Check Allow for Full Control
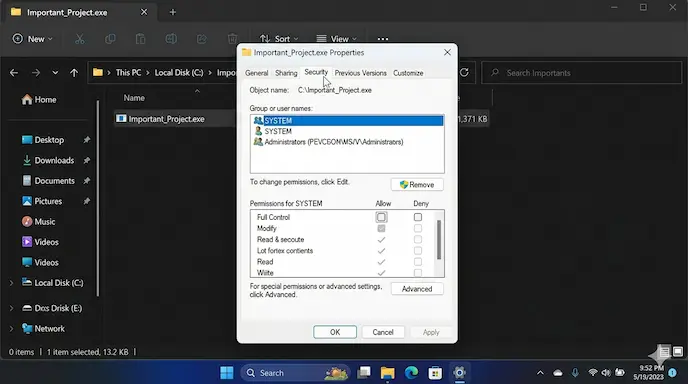688x384 pixels. pyautogui.click(x=381, y=217)
